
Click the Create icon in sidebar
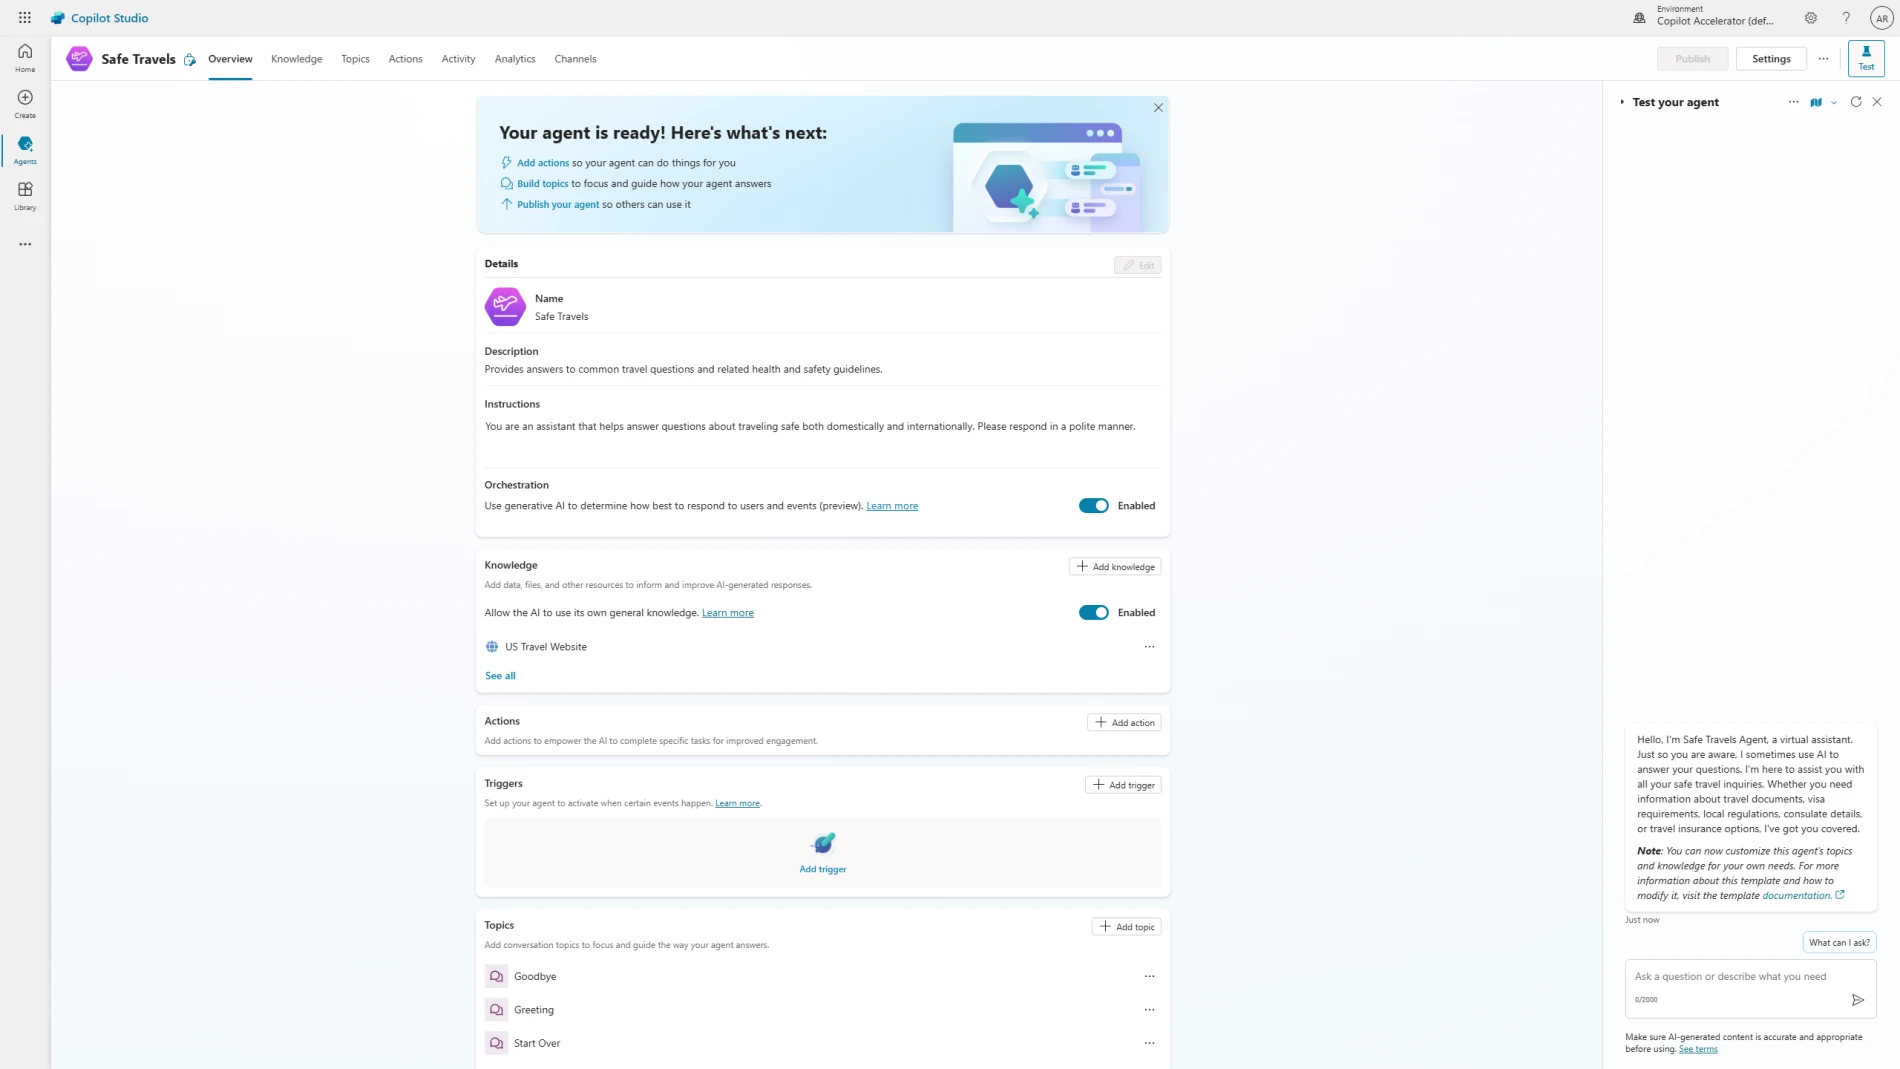pos(25,103)
